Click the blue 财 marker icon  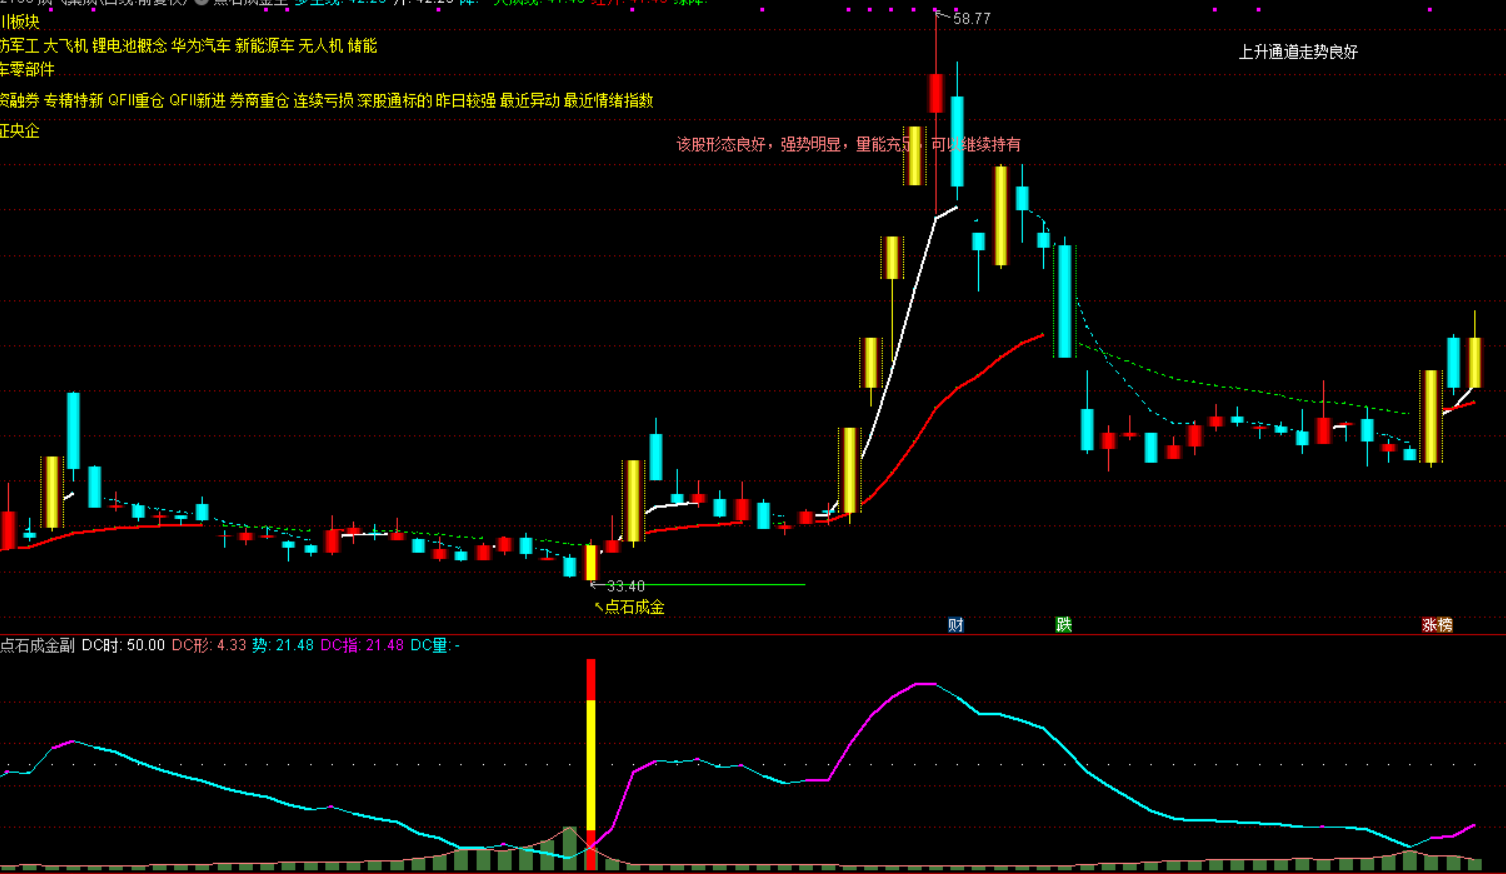coord(956,625)
